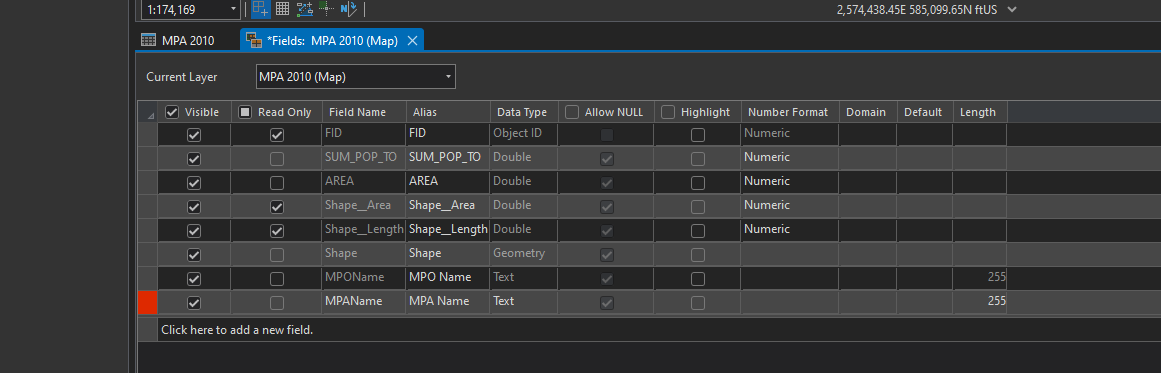Screen dimensions: 1161x373
Task: Check Highlight for Shape__Length field
Action: [697, 231]
